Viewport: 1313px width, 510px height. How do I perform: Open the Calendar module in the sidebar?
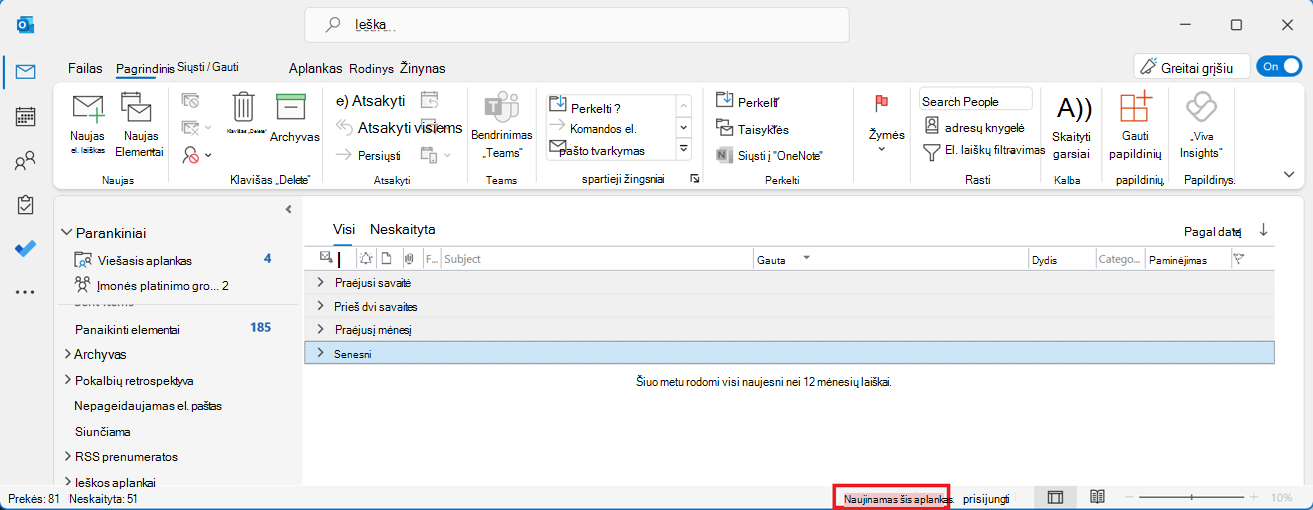point(26,116)
